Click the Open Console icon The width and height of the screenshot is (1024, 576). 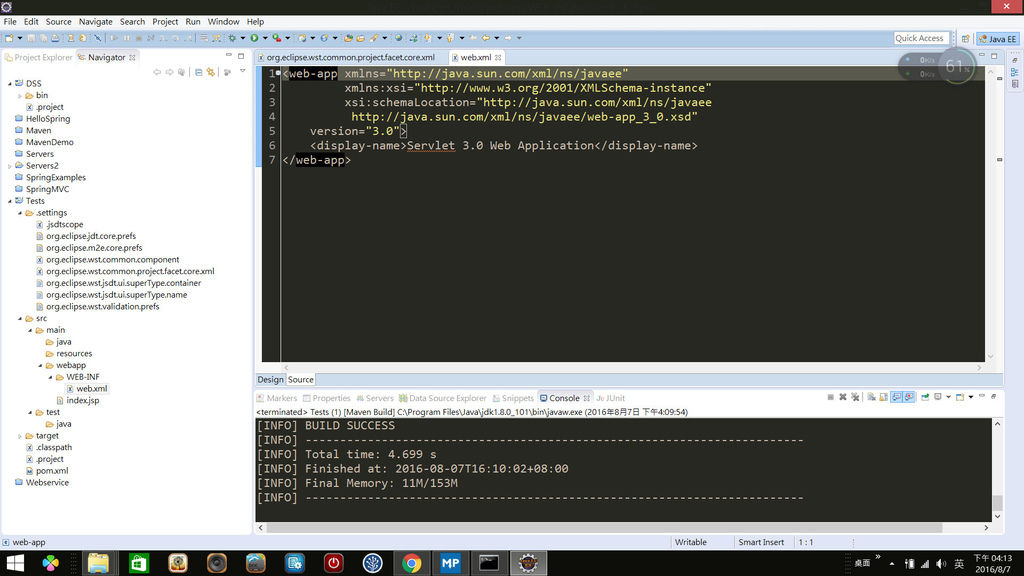click(x=960, y=397)
